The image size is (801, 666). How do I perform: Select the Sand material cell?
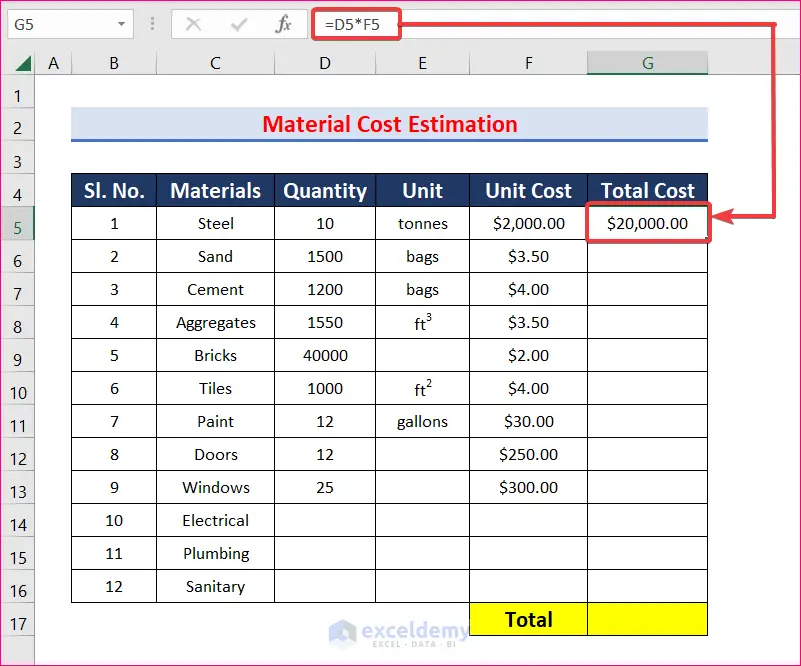(216, 256)
